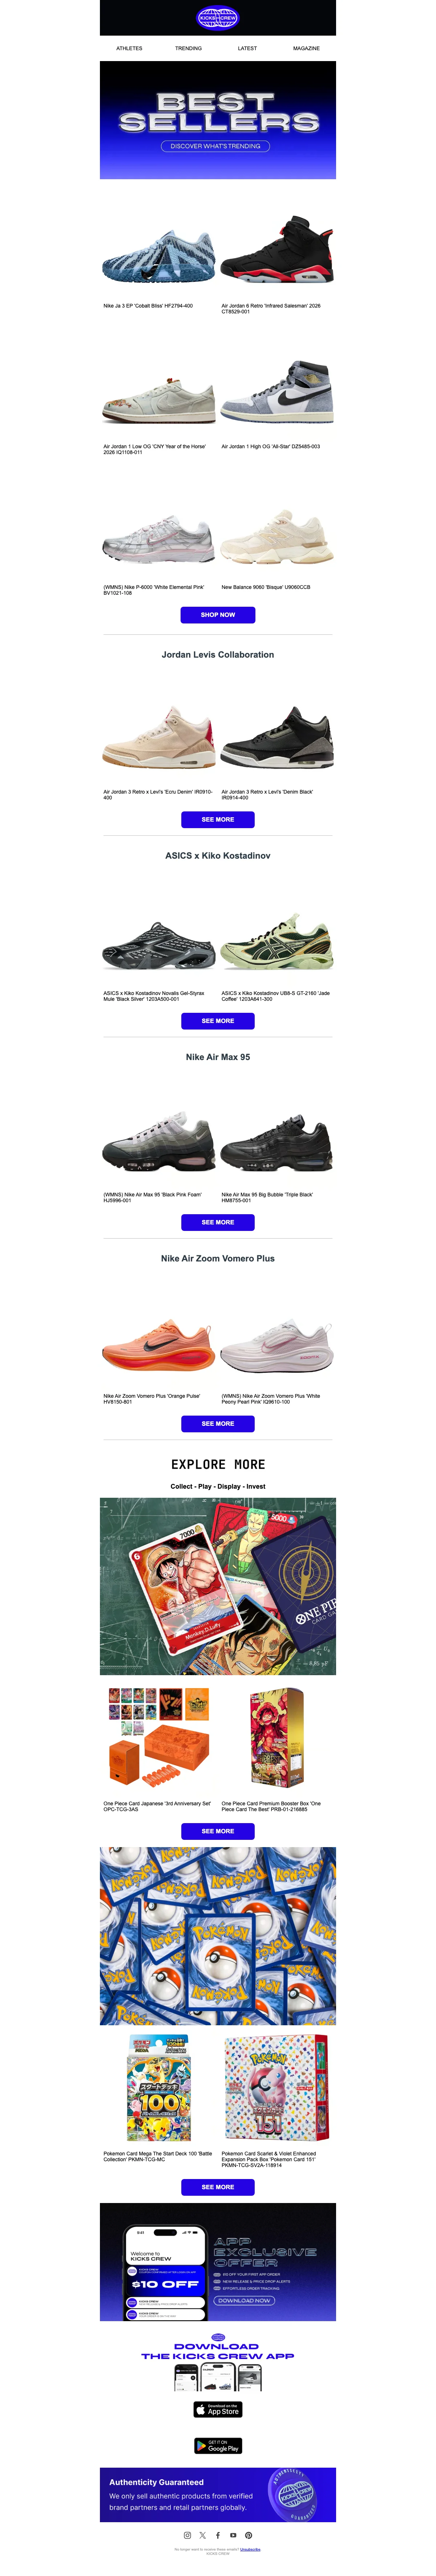Screen dimensions: 436x2576
Task: Click the Unsubscribe link
Action: (250, 2549)
